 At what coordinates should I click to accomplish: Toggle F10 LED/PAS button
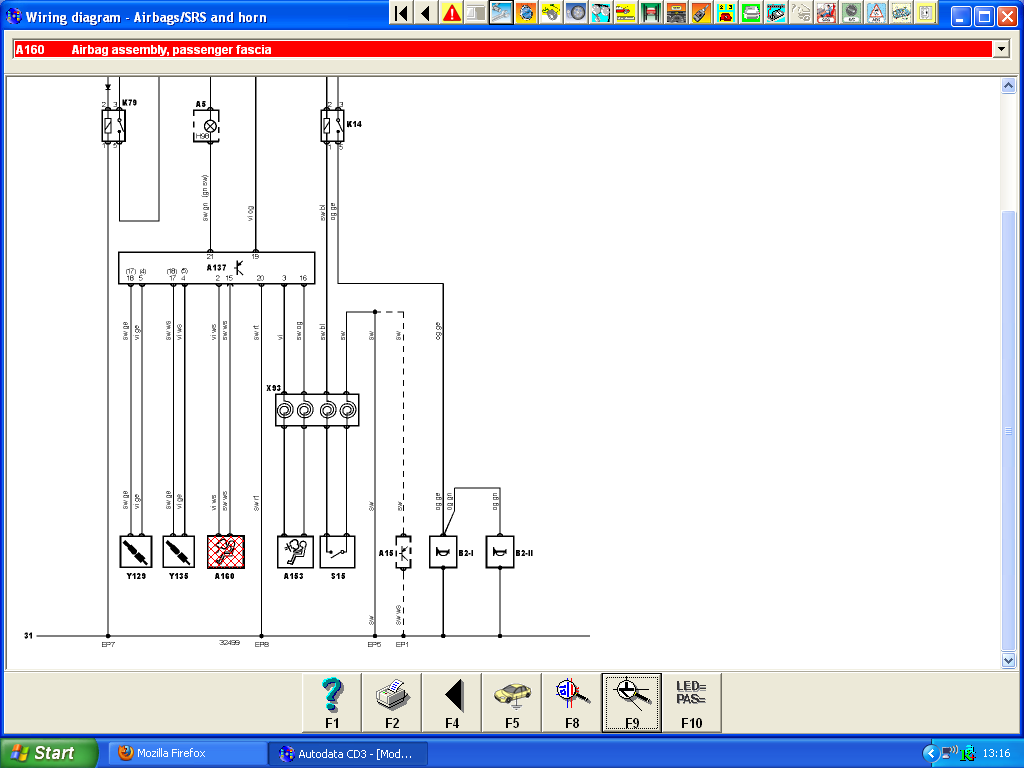coord(692,703)
